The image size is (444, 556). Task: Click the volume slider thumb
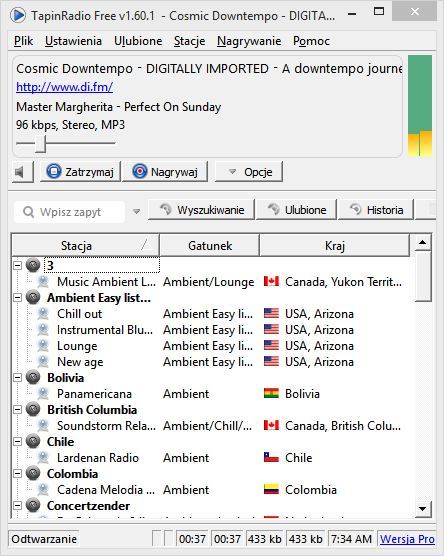(x=40, y=144)
